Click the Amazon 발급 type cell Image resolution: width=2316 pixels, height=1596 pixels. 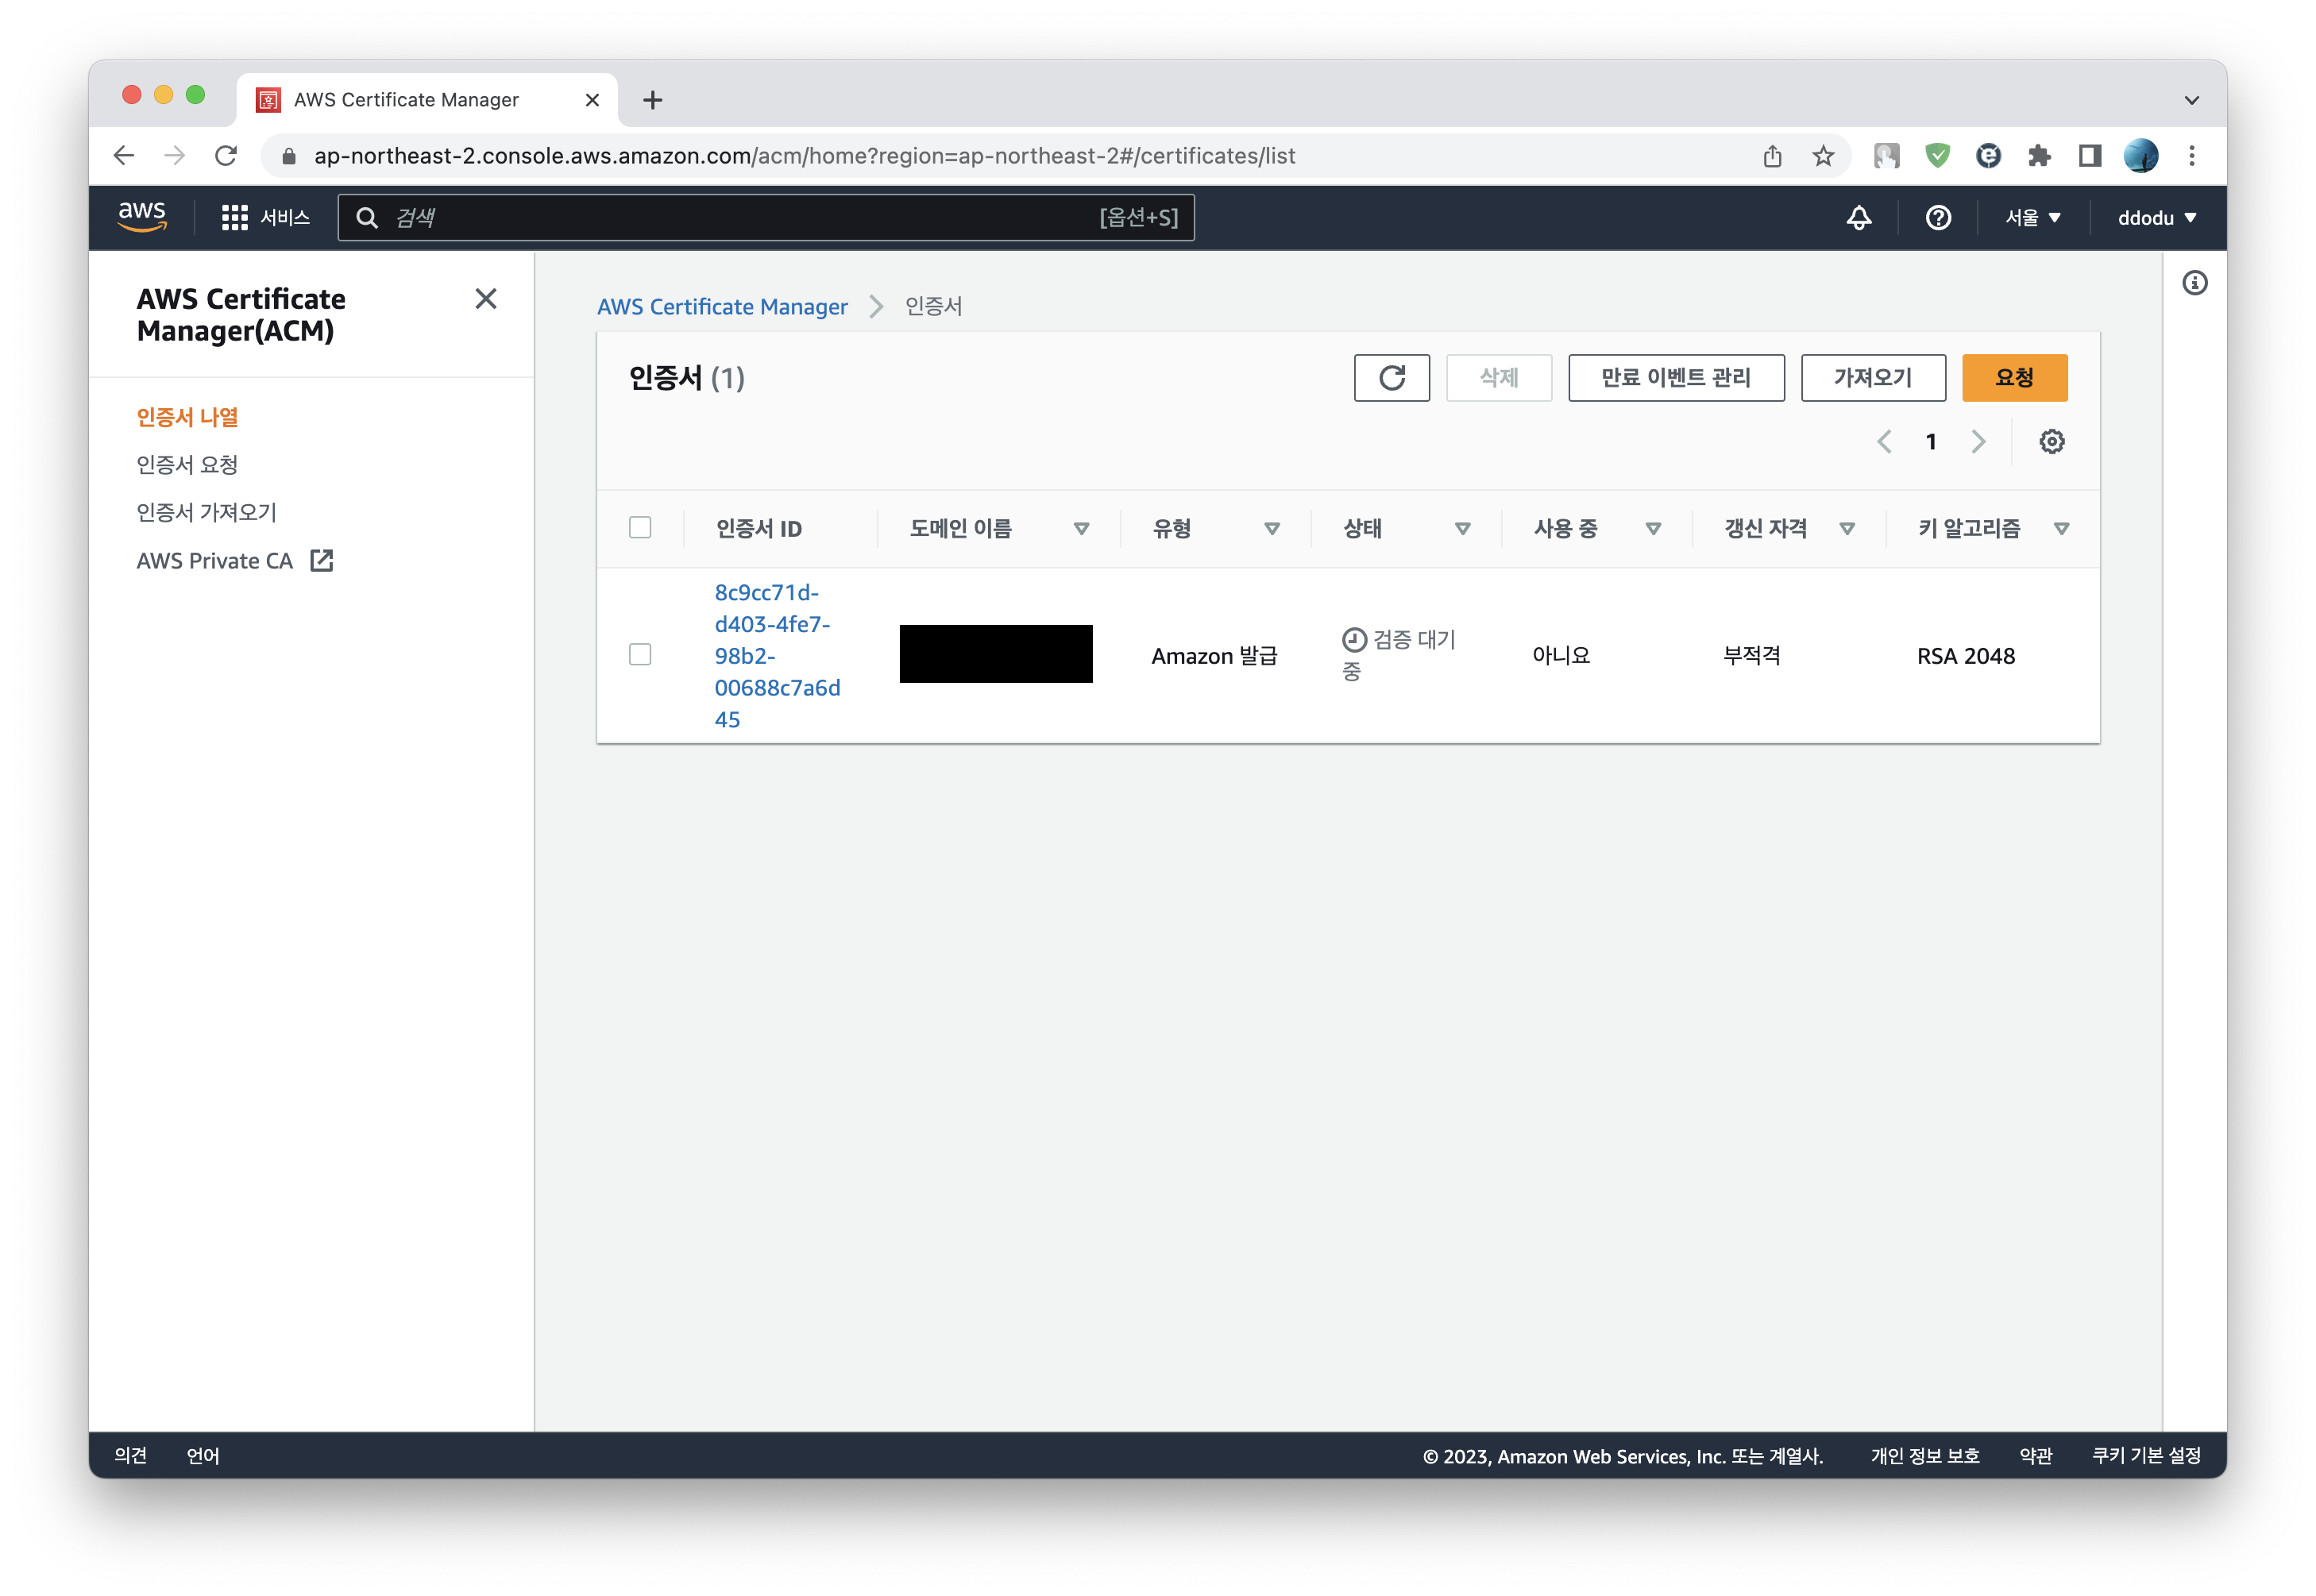click(x=1214, y=656)
